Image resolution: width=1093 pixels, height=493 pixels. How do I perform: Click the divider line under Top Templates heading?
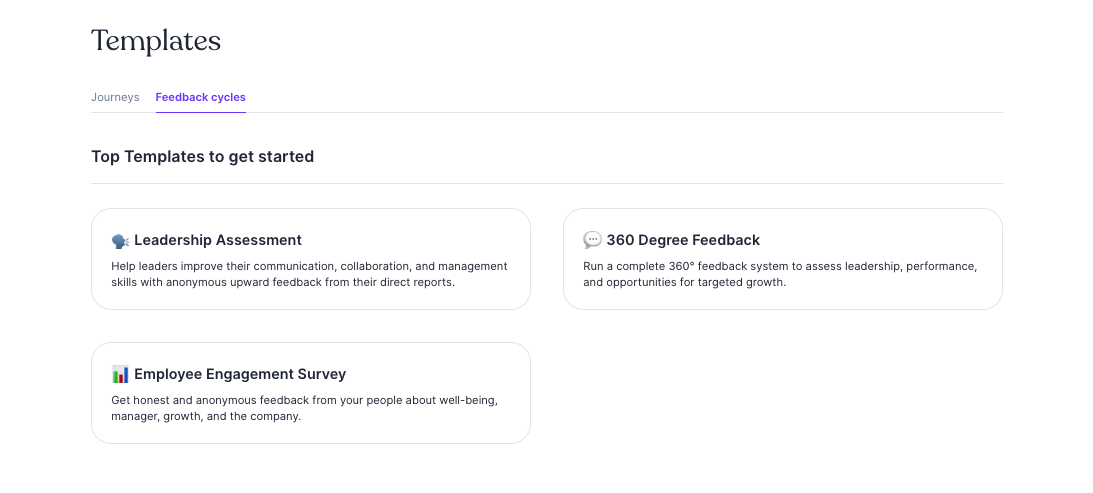click(546, 183)
